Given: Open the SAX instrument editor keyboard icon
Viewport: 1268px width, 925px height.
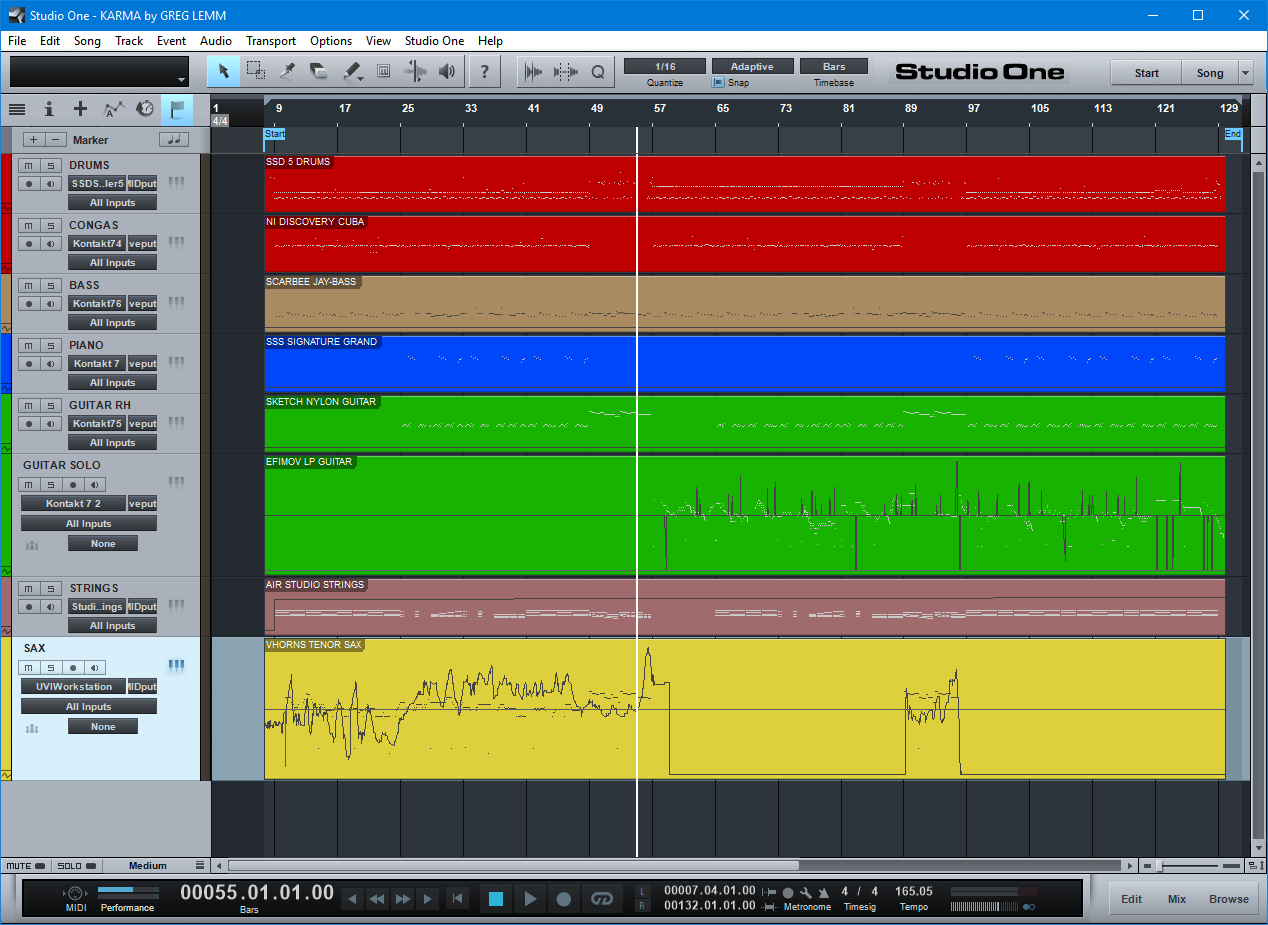Looking at the screenshot, I should click(x=176, y=665).
